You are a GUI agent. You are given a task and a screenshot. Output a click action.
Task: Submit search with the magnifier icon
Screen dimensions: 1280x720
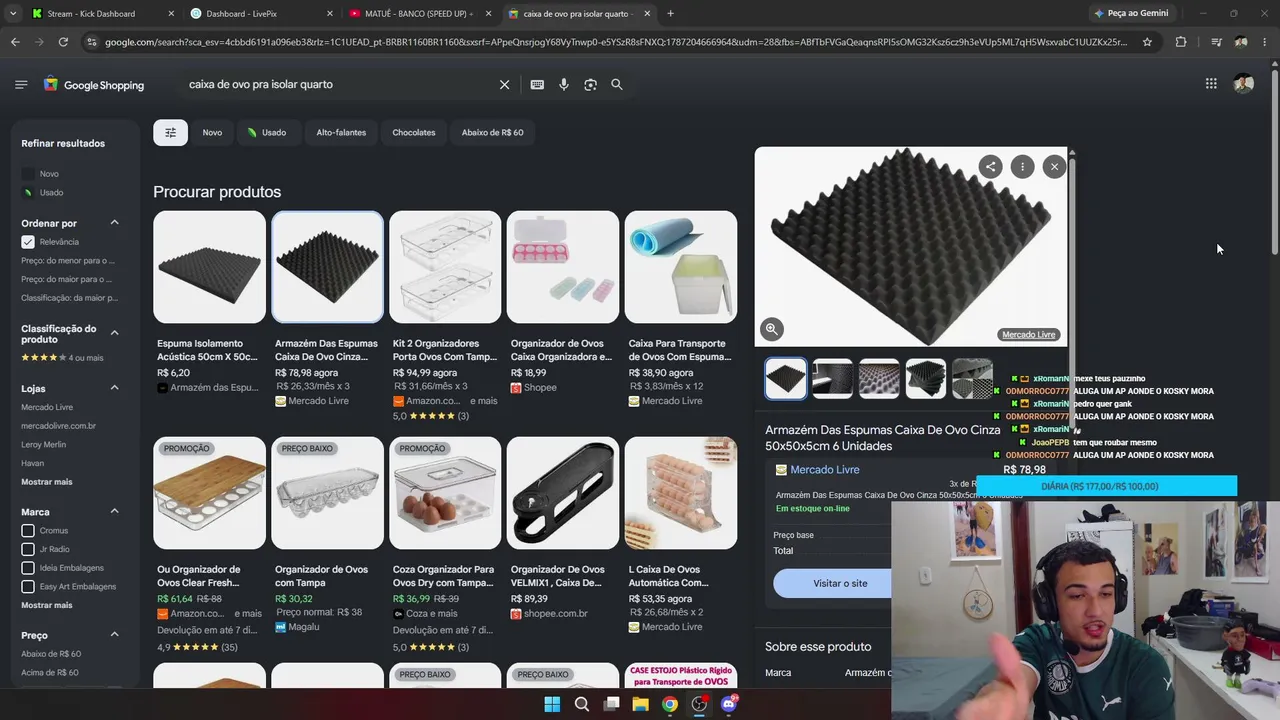617,85
